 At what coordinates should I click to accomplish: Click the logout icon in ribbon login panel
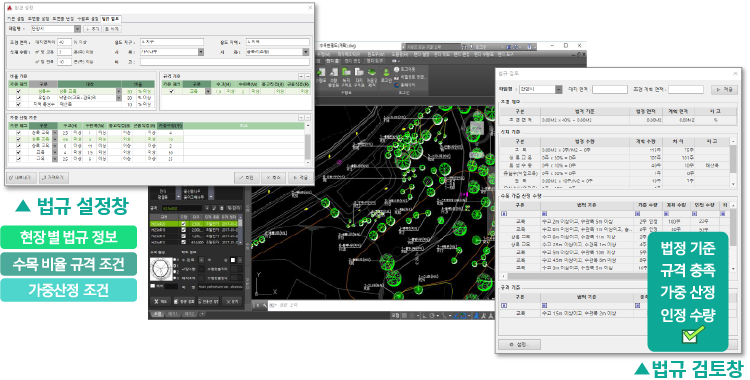pyautogui.click(x=397, y=69)
